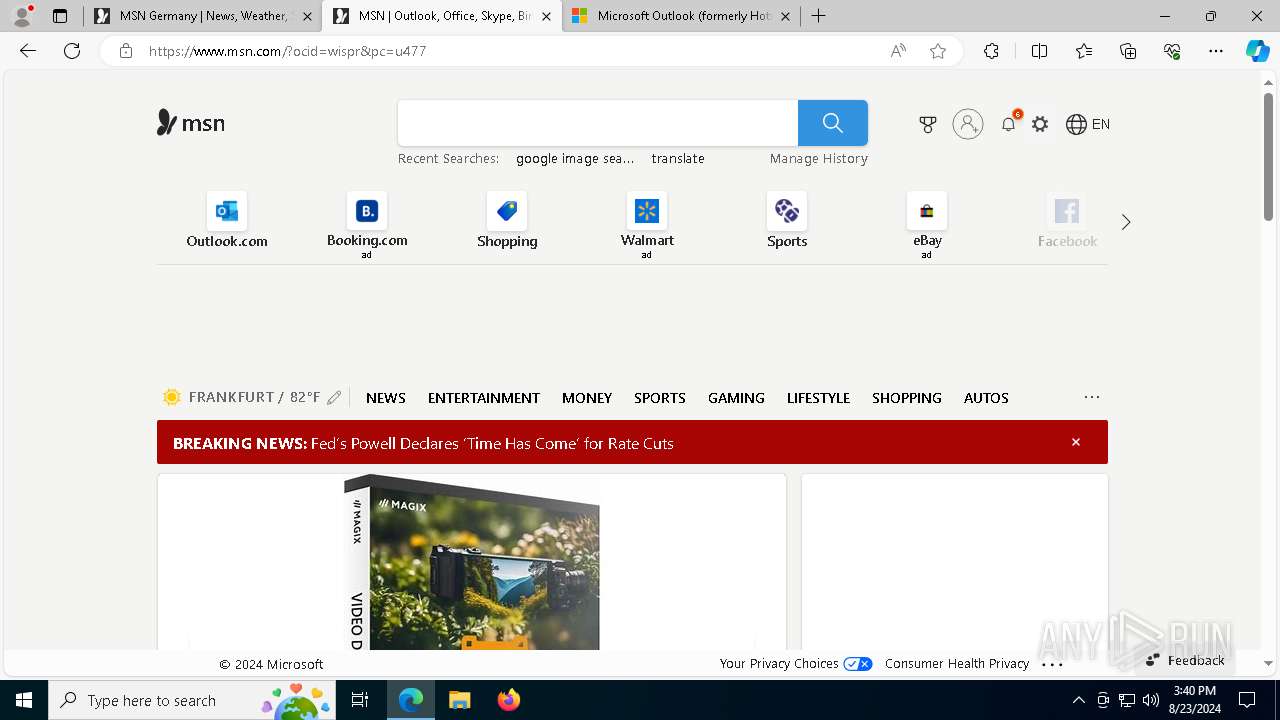Open a new browser tab
The height and width of the screenshot is (720, 1280).
tap(818, 16)
